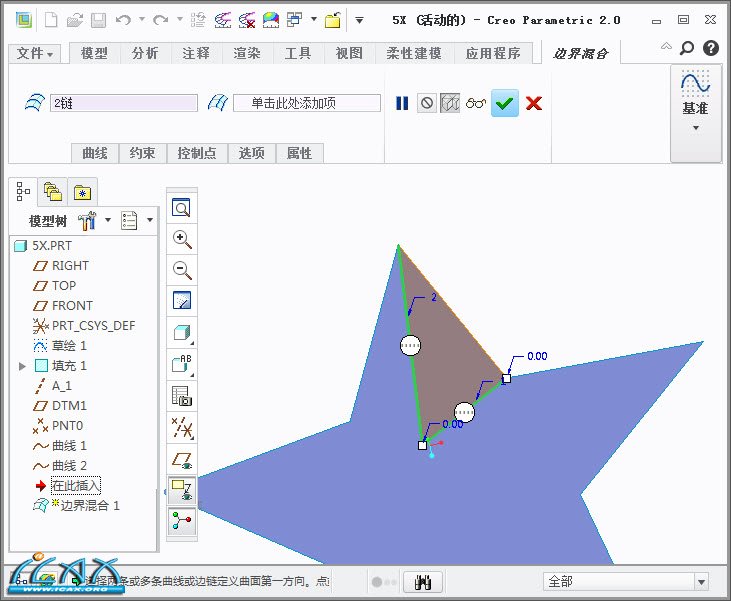Switch to the 视图 ribbon tab
The height and width of the screenshot is (601, 731).
pos(349,53)
